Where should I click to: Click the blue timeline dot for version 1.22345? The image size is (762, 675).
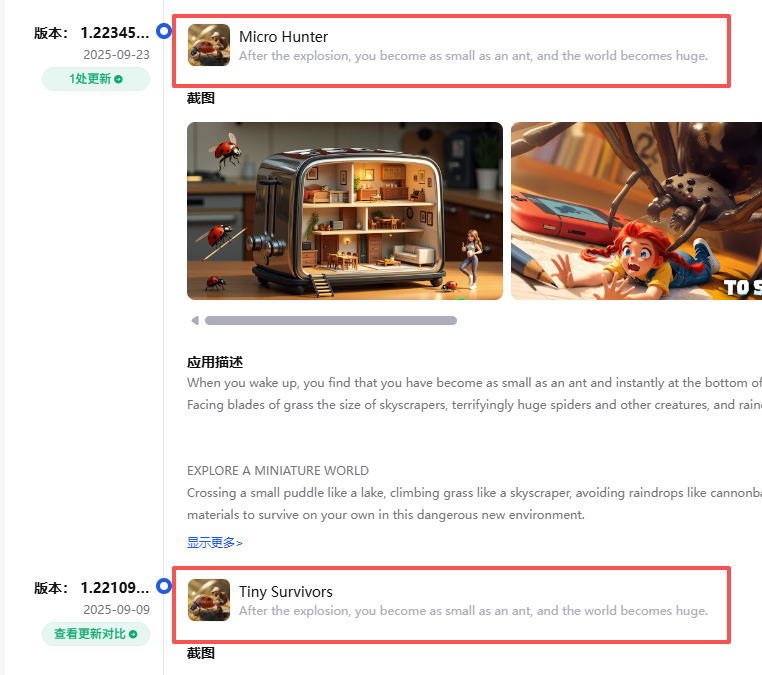tap(164, 31)
